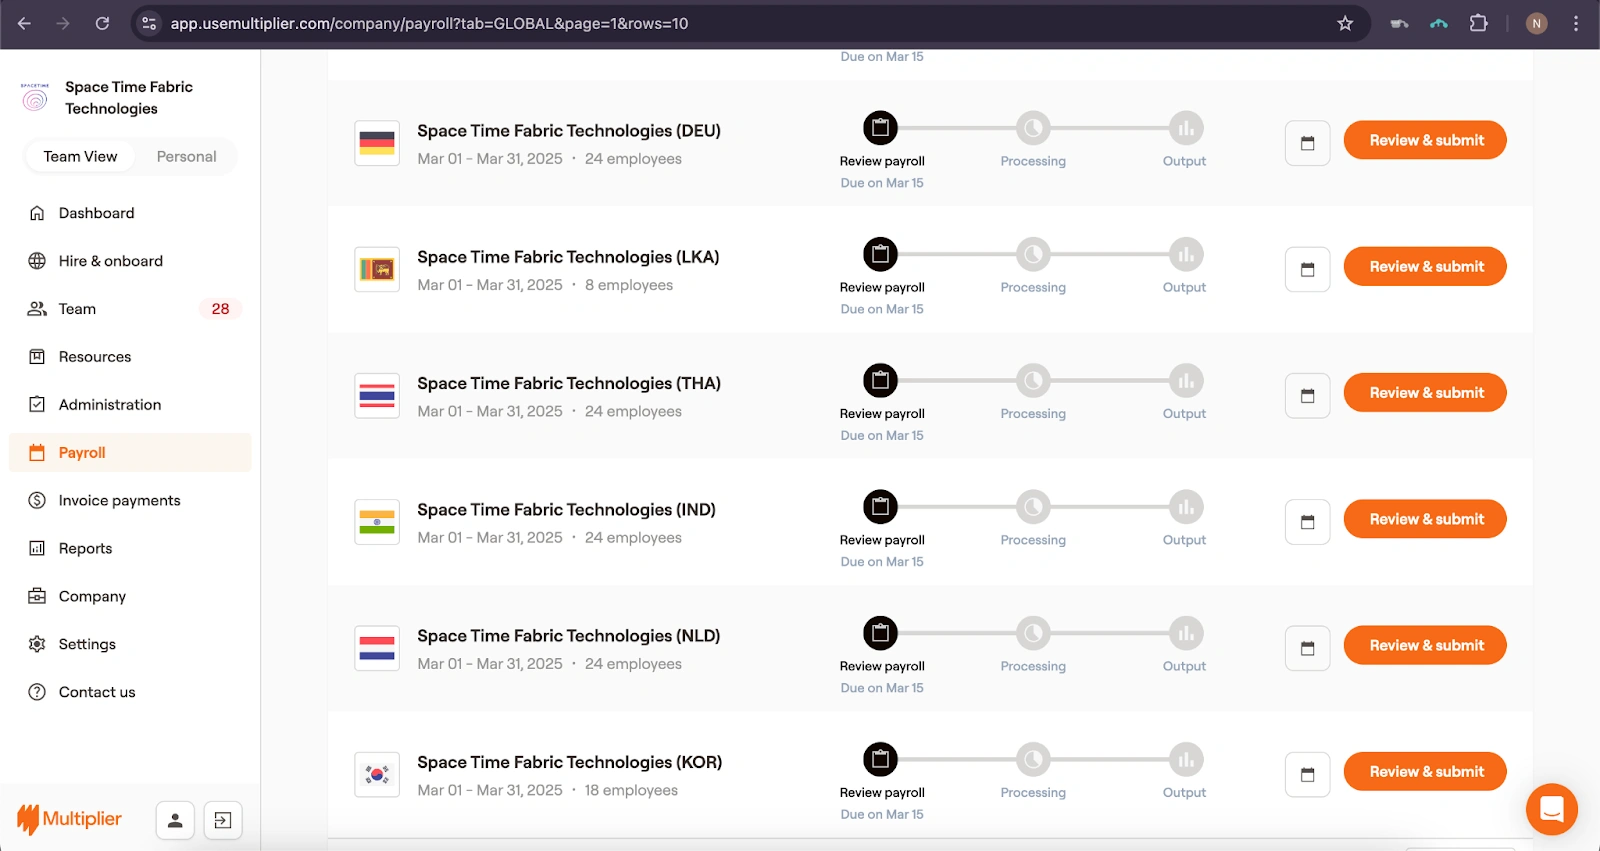Open calendar icon for THA payroll
The image size is (1600, 851).
[x=1307, y=396]
